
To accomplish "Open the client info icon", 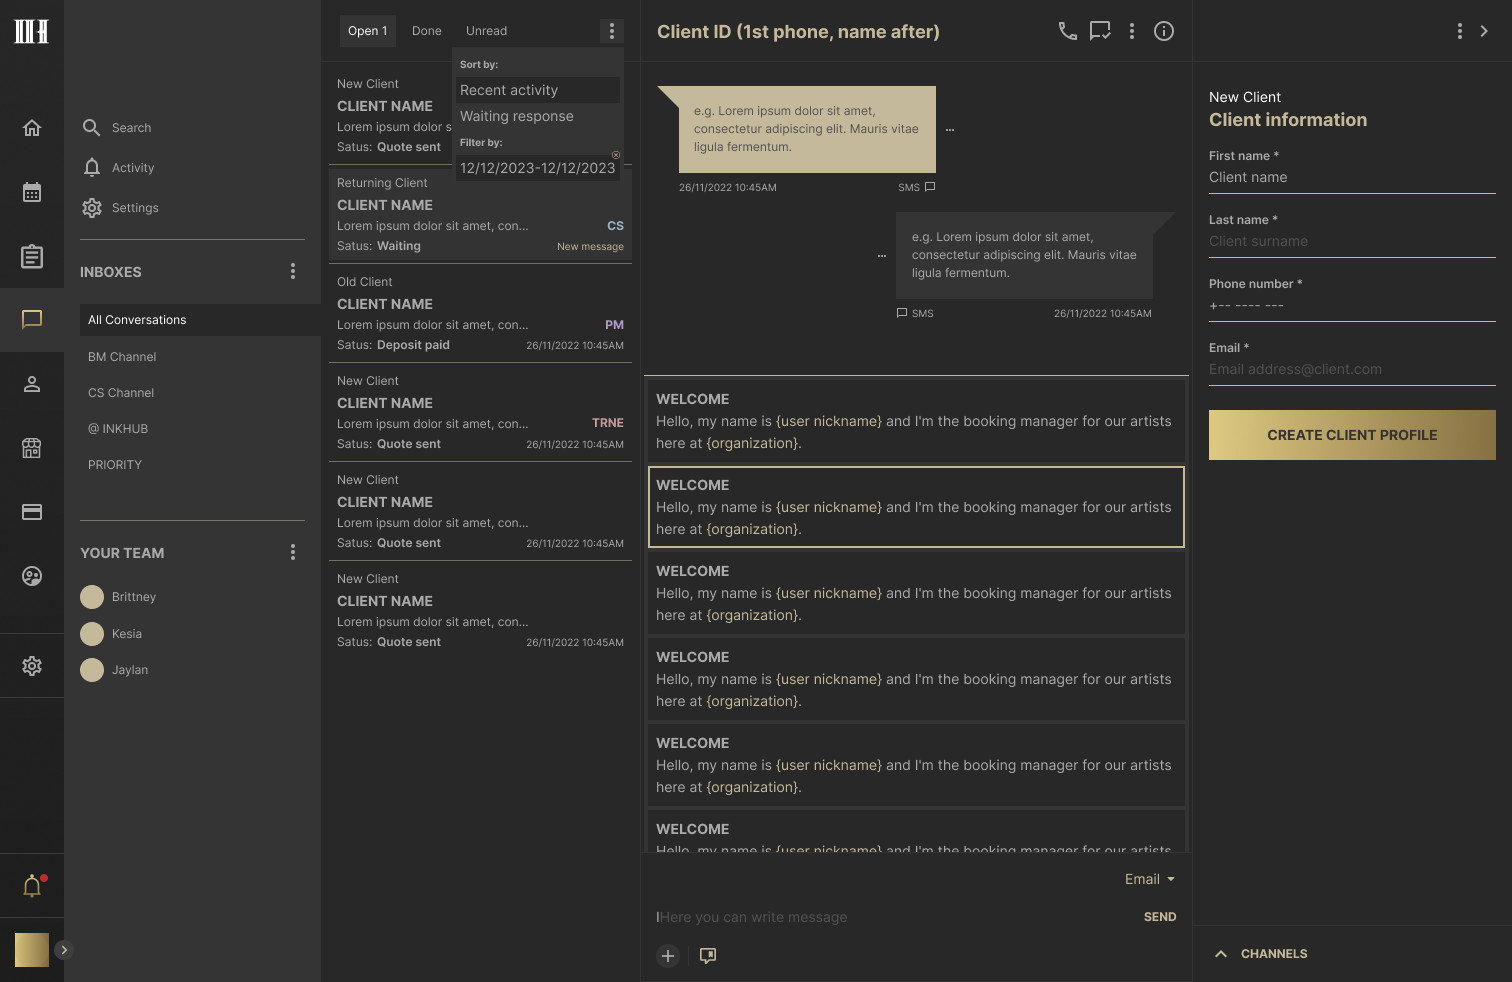I will coord(1164,31).
